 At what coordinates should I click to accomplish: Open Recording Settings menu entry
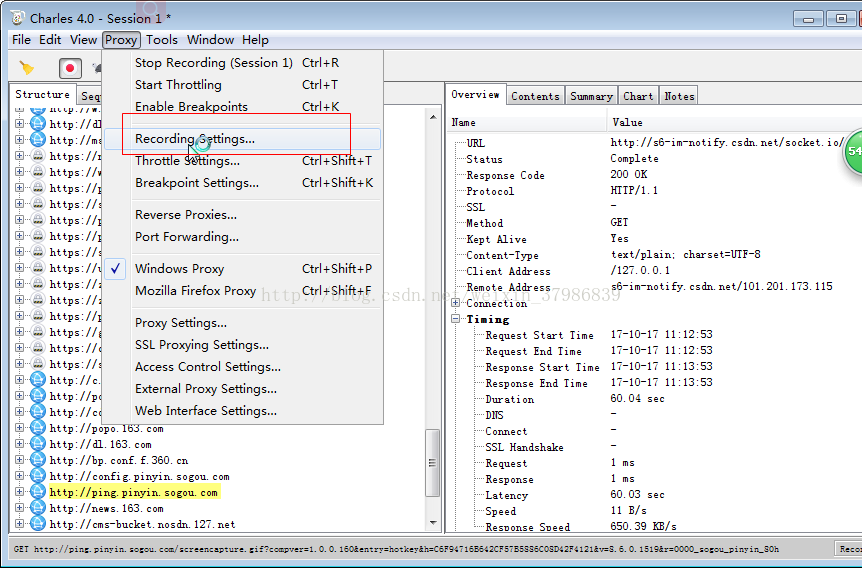(x=242, y=139)
